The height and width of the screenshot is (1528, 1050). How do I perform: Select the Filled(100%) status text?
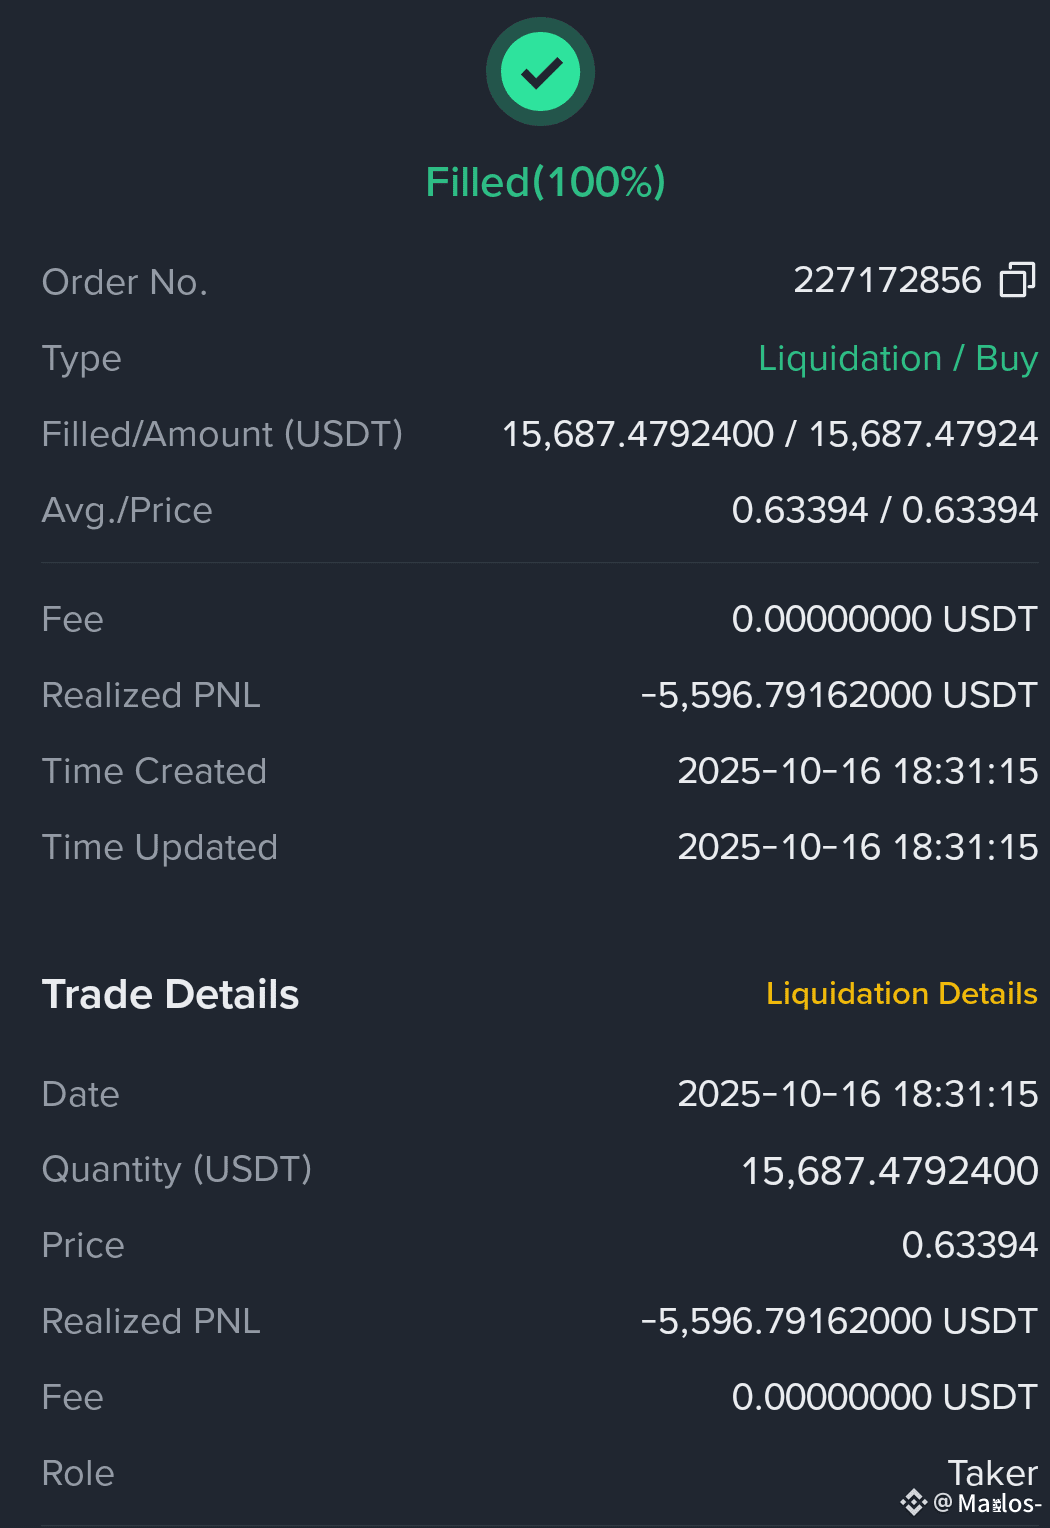545,182
